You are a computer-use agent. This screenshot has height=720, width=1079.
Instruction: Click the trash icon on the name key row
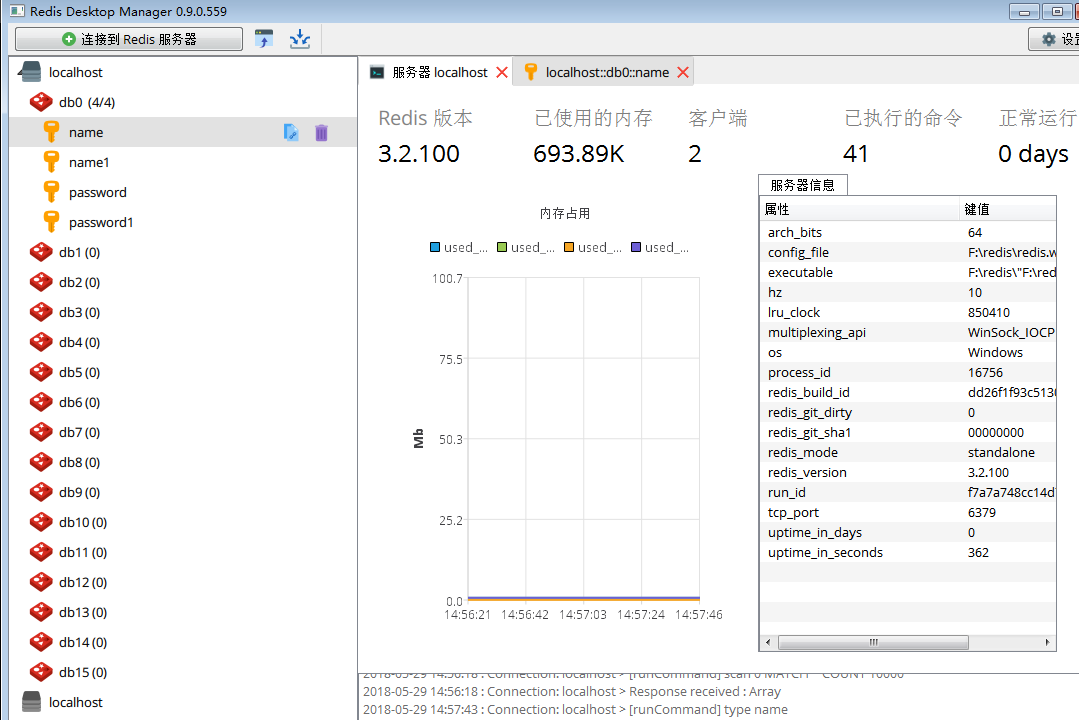click(321, 132)
